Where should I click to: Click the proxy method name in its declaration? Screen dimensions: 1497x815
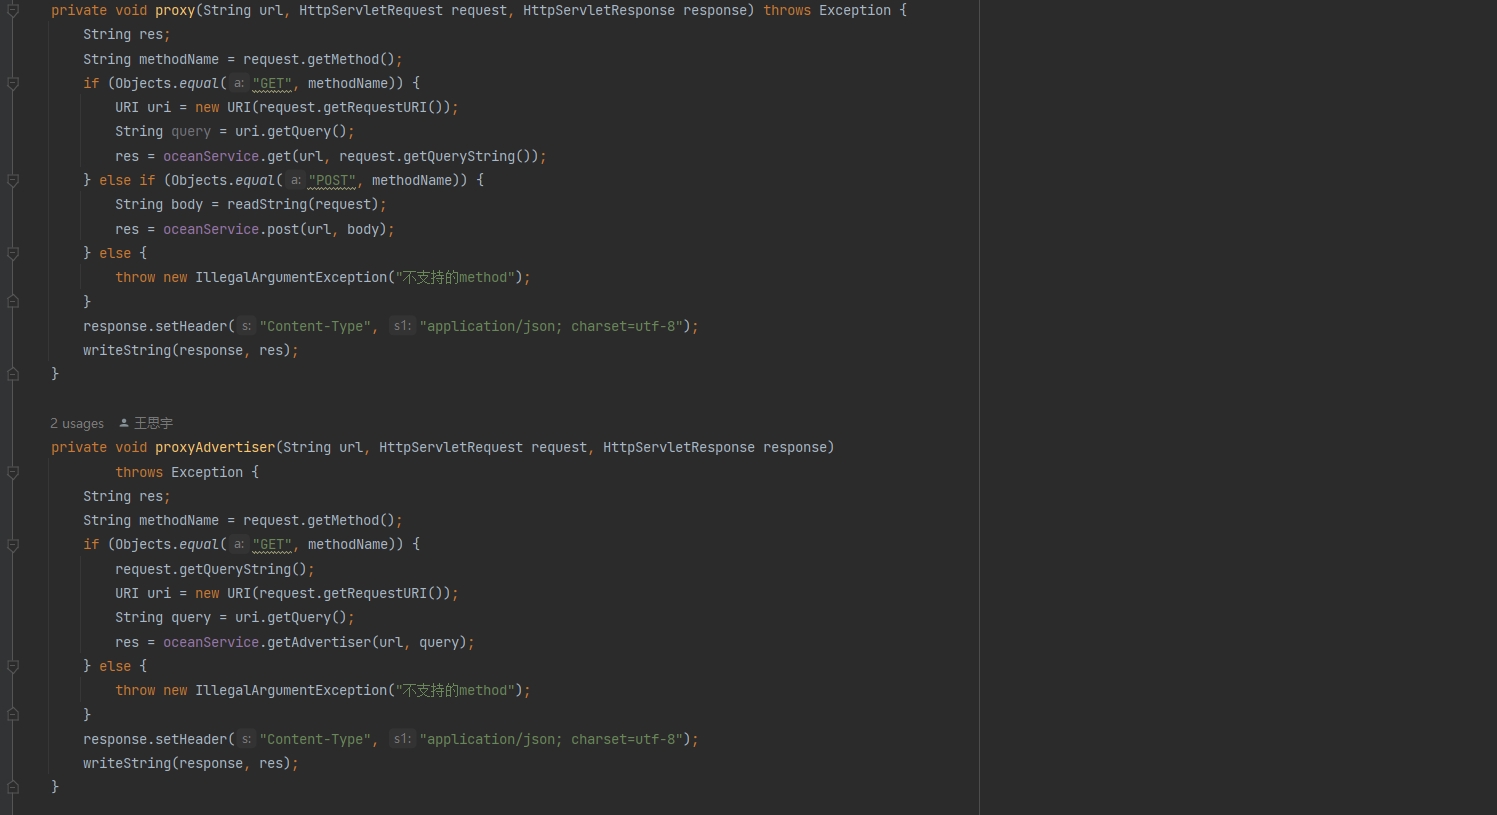tap(175, 10)
